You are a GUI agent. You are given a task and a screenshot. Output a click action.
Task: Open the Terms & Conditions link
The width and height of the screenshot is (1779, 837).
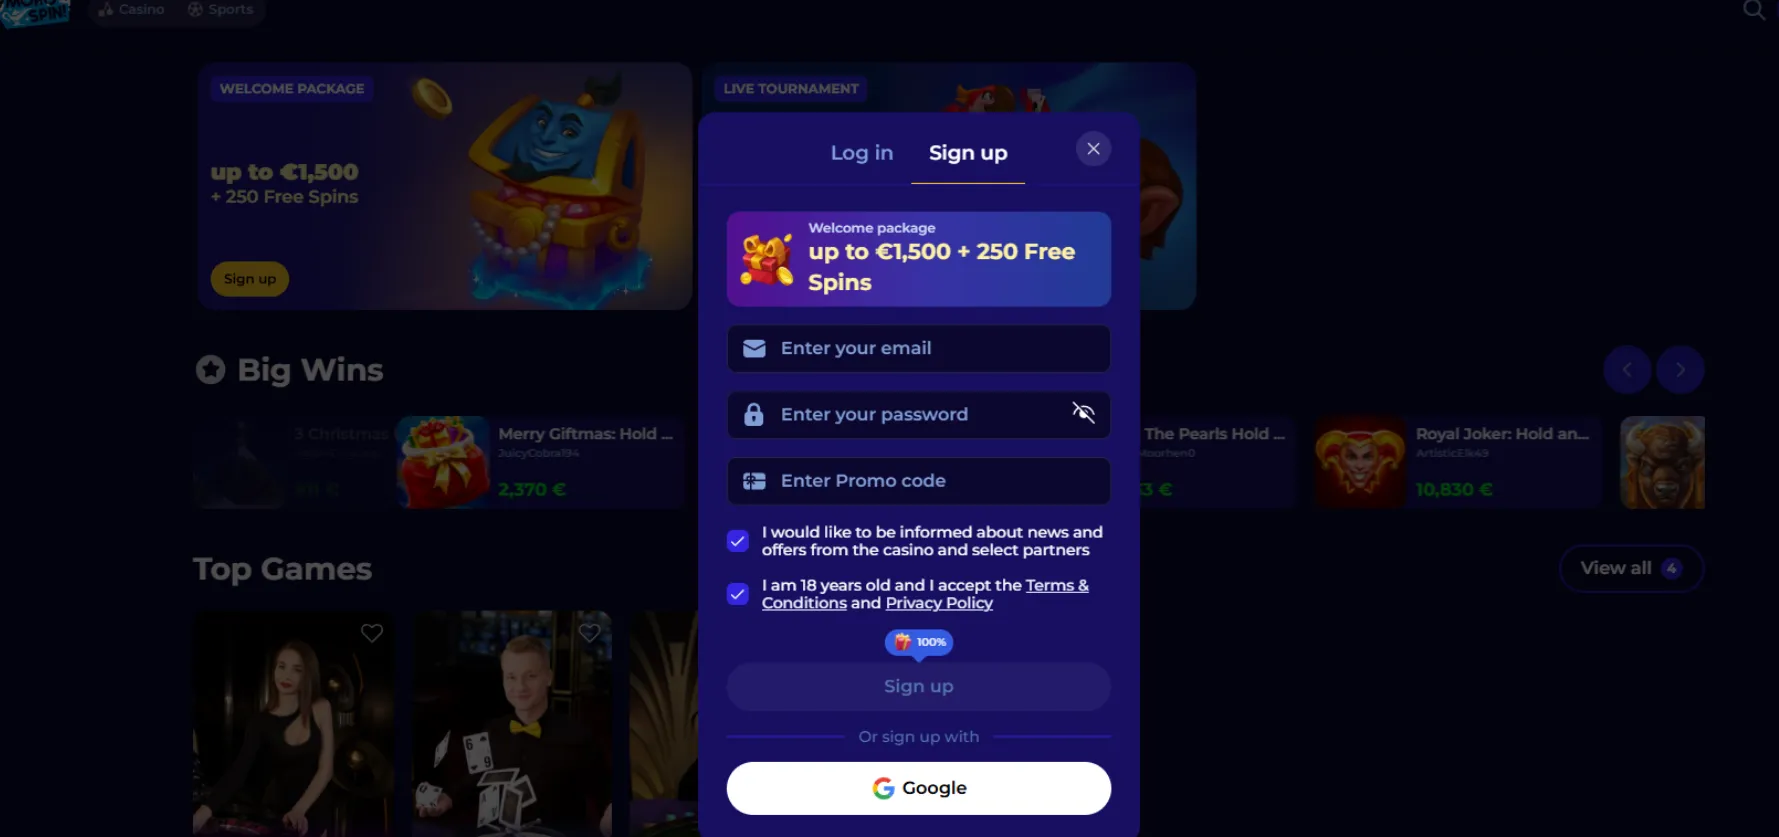(x=925, y=594)
